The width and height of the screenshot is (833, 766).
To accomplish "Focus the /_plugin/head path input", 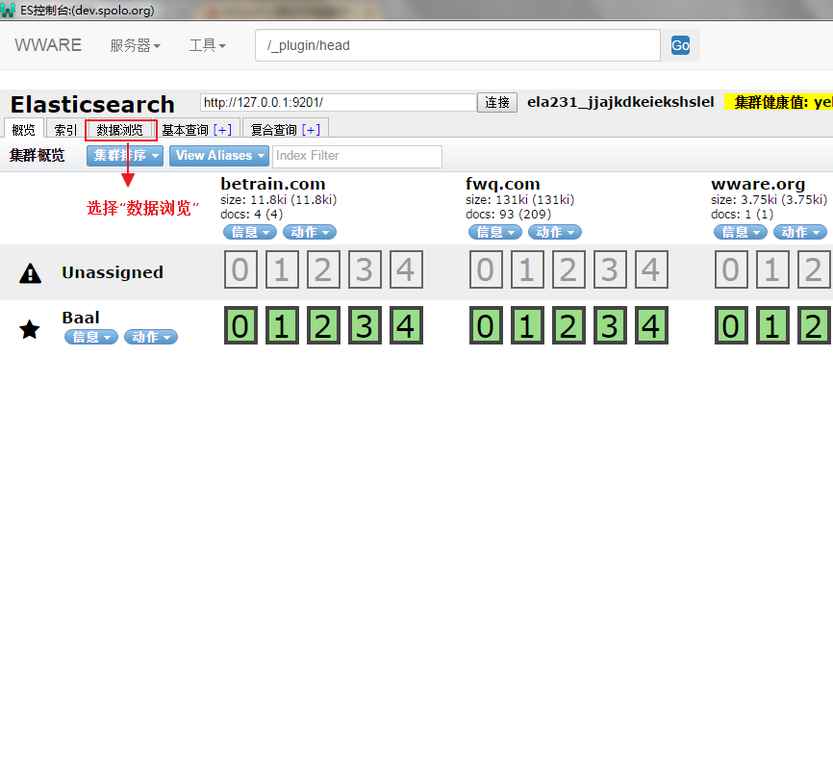I will click(458, 45).
